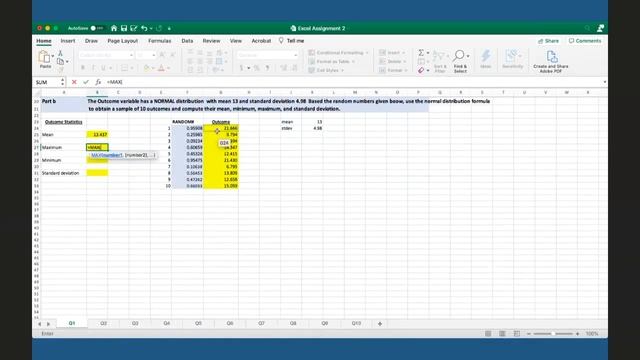
Task: Switch to Page Layout view status icon
Action: pos(502,333)
